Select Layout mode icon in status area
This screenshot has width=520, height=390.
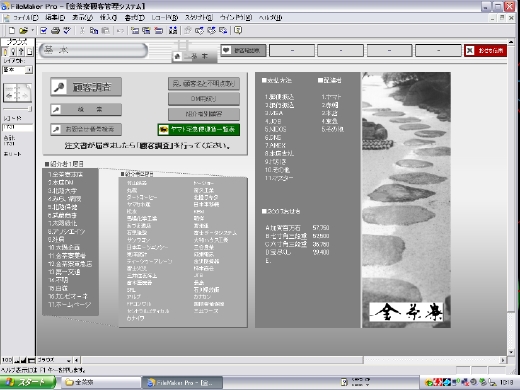click(x=21, y=52)
